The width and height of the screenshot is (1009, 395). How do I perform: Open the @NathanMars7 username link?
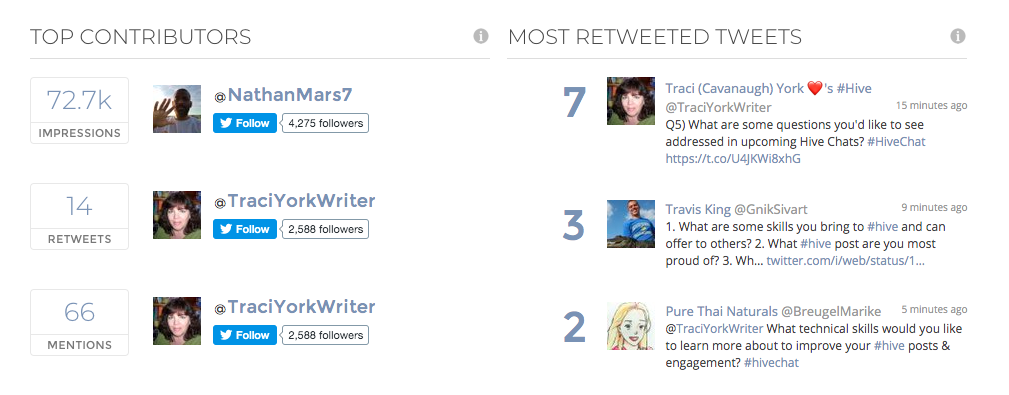[283, 95]
